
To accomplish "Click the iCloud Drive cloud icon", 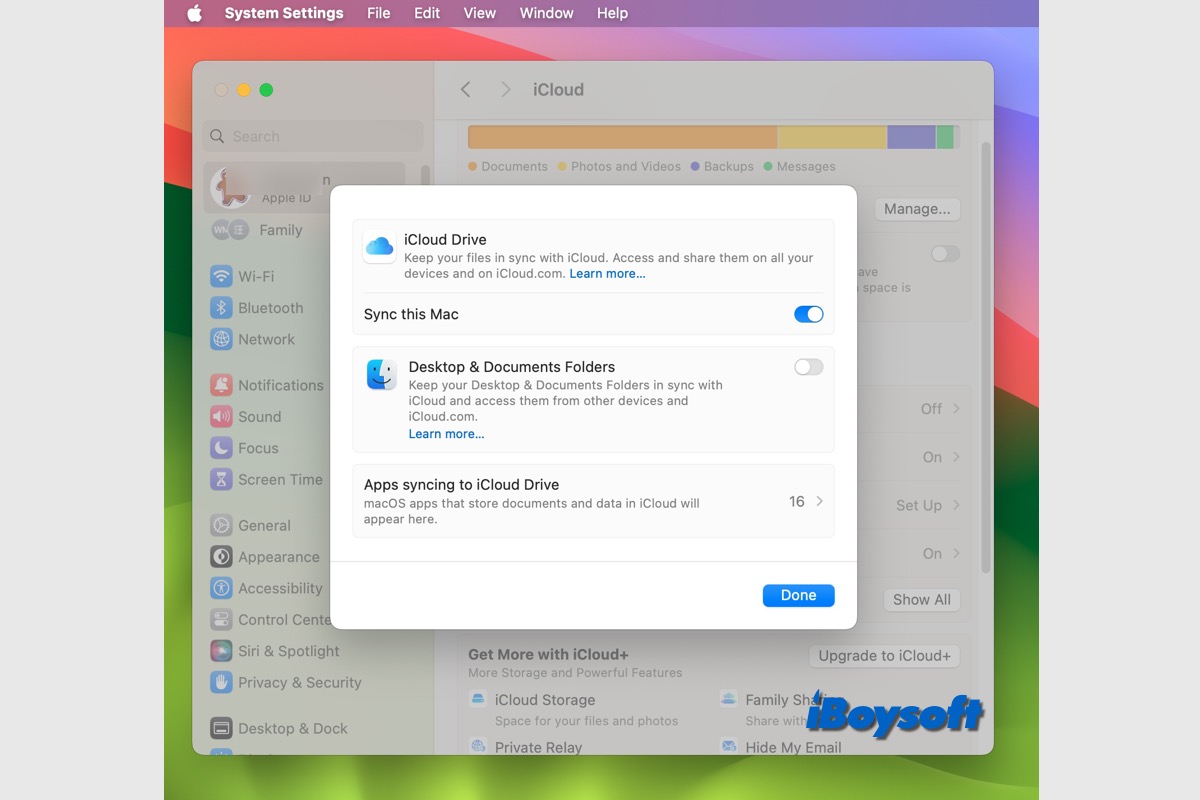I will tap(379, 247).
